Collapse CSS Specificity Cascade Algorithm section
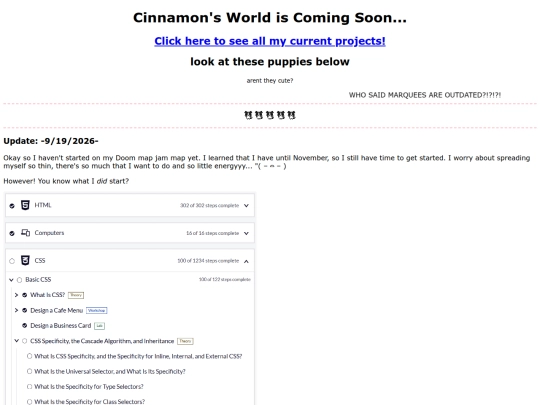The height and width of the screenshot is (405, 540). (x=16, y=341)
